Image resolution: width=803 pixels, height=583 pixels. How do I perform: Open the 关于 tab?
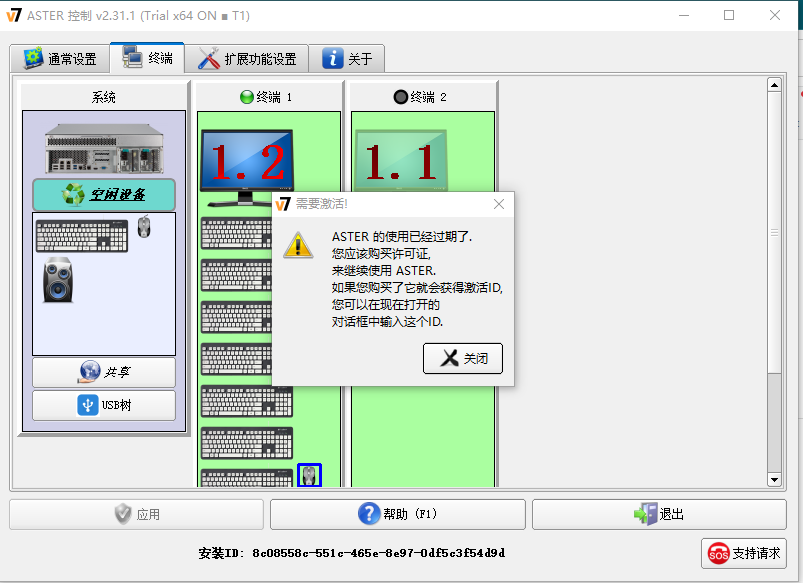[x=347, y=58]
